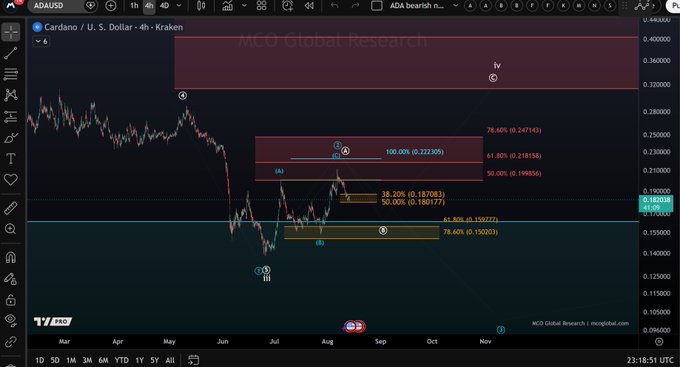Screen dimensions: 680x367
Task: Toggle lock all drawings padlock
Action: pos(11,300)
